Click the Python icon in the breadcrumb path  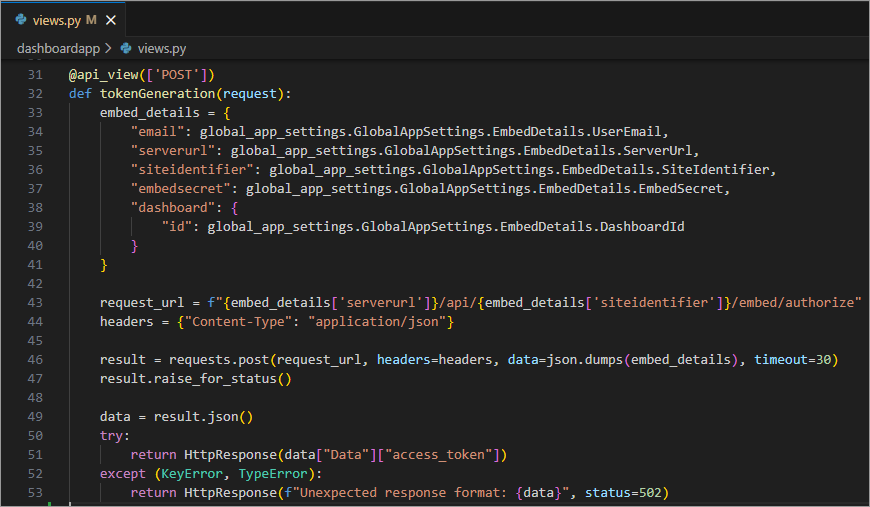pyautogui.click(x=126, y=48)
